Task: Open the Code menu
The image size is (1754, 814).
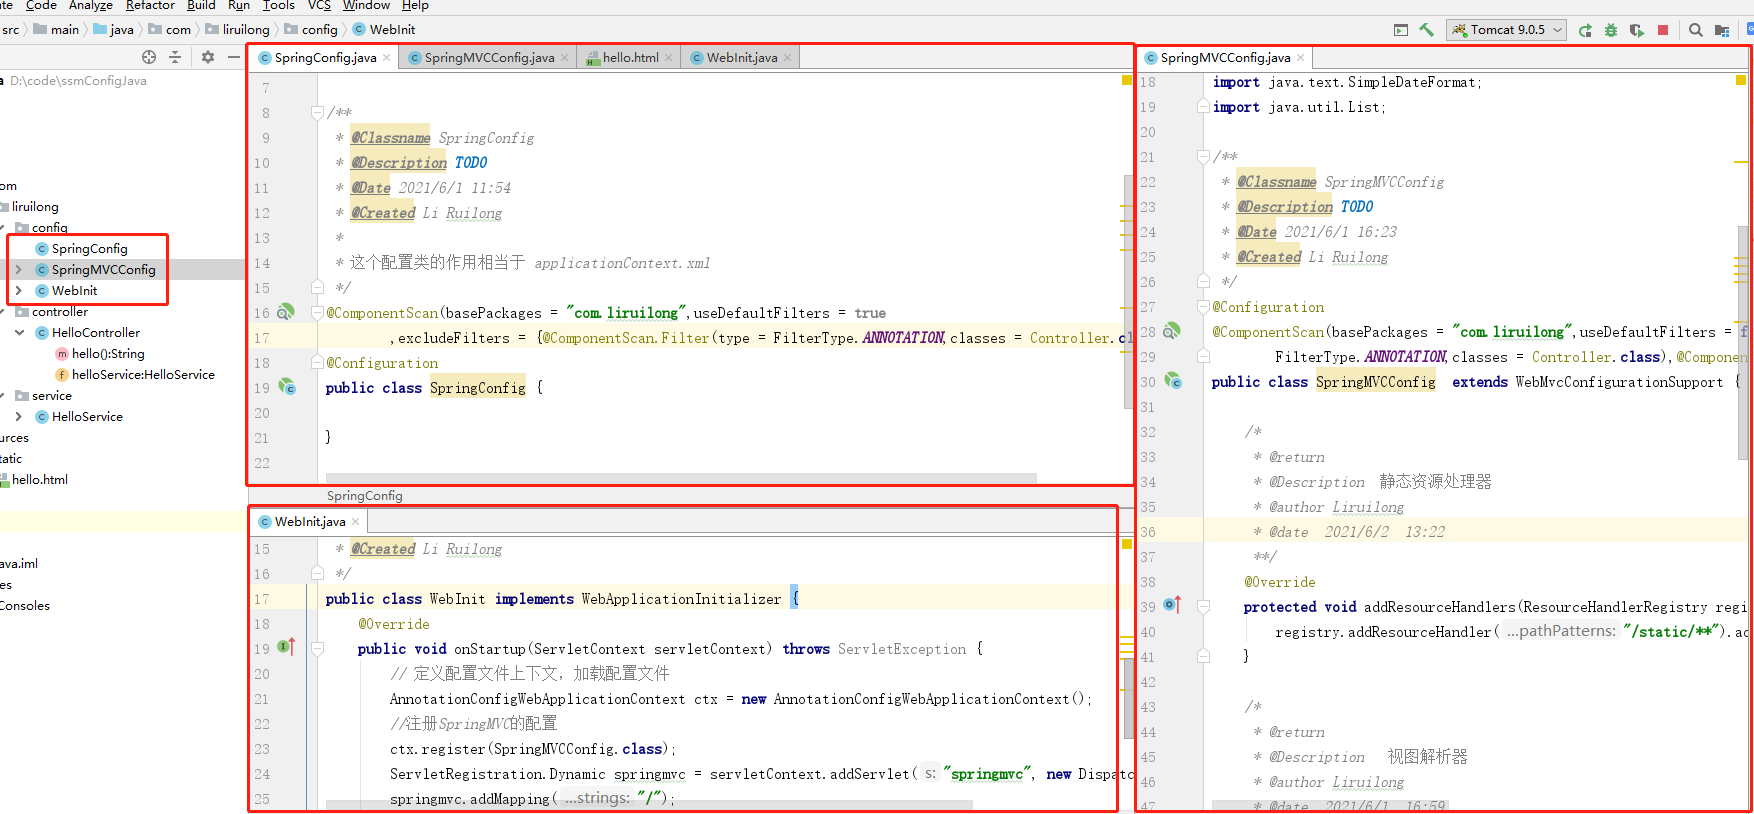Action: (x=41, y=6)
